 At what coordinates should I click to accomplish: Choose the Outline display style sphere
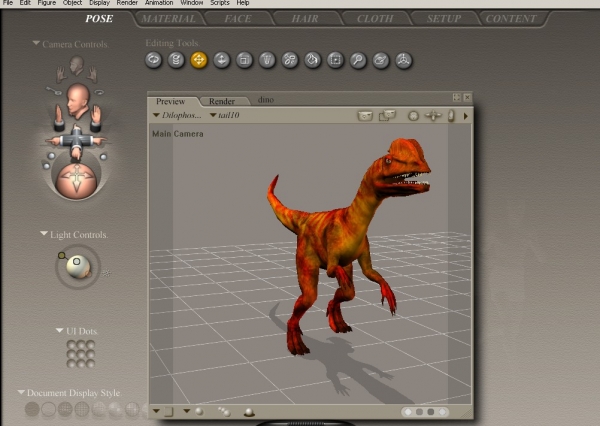tap(49, 409)
